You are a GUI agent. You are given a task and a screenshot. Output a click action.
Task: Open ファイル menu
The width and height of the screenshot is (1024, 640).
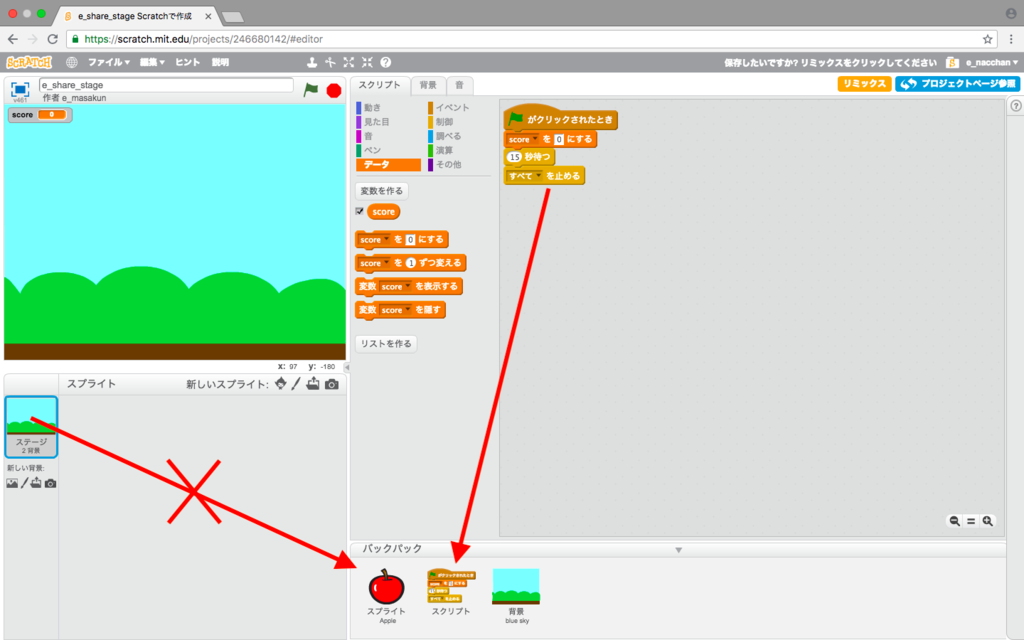coord(108,62)
